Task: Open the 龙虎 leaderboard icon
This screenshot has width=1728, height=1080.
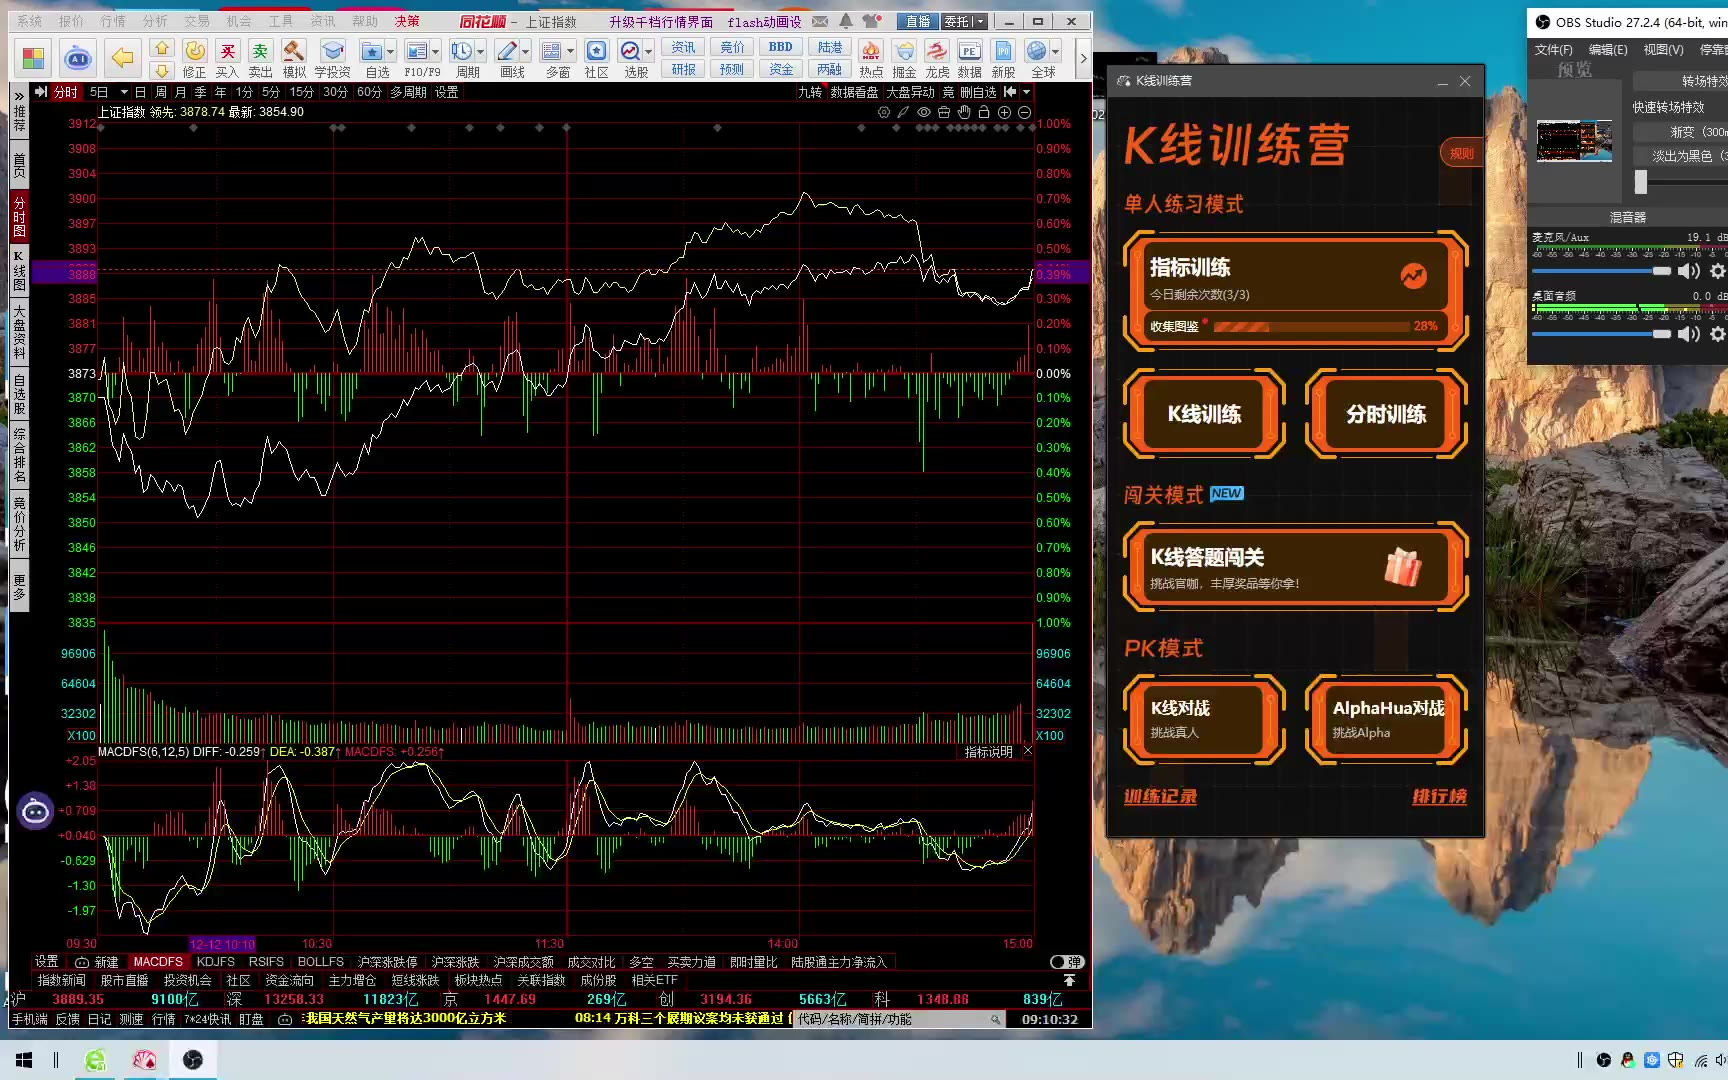Action: tap(937, 53)
